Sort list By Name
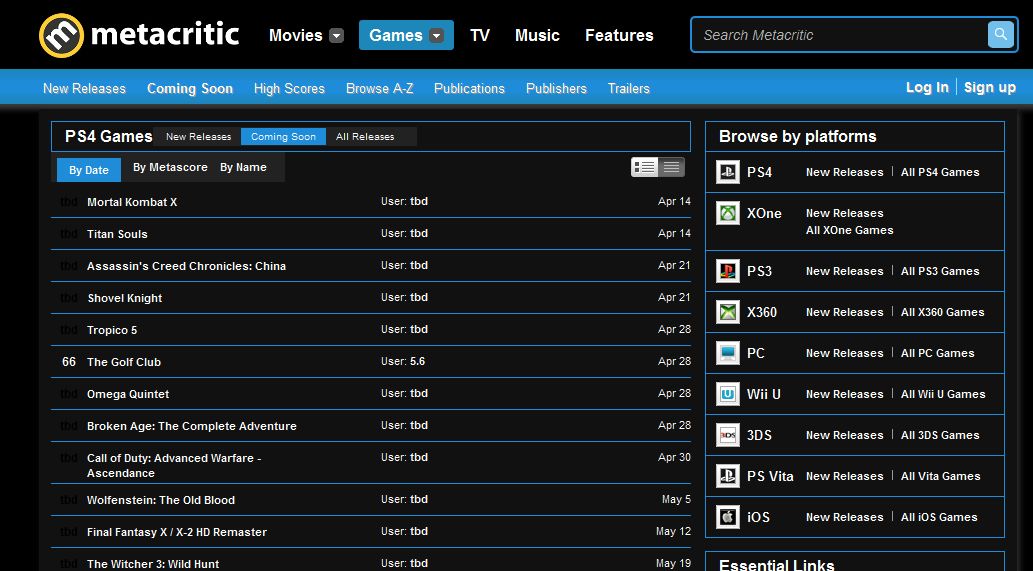 (243, 167)
